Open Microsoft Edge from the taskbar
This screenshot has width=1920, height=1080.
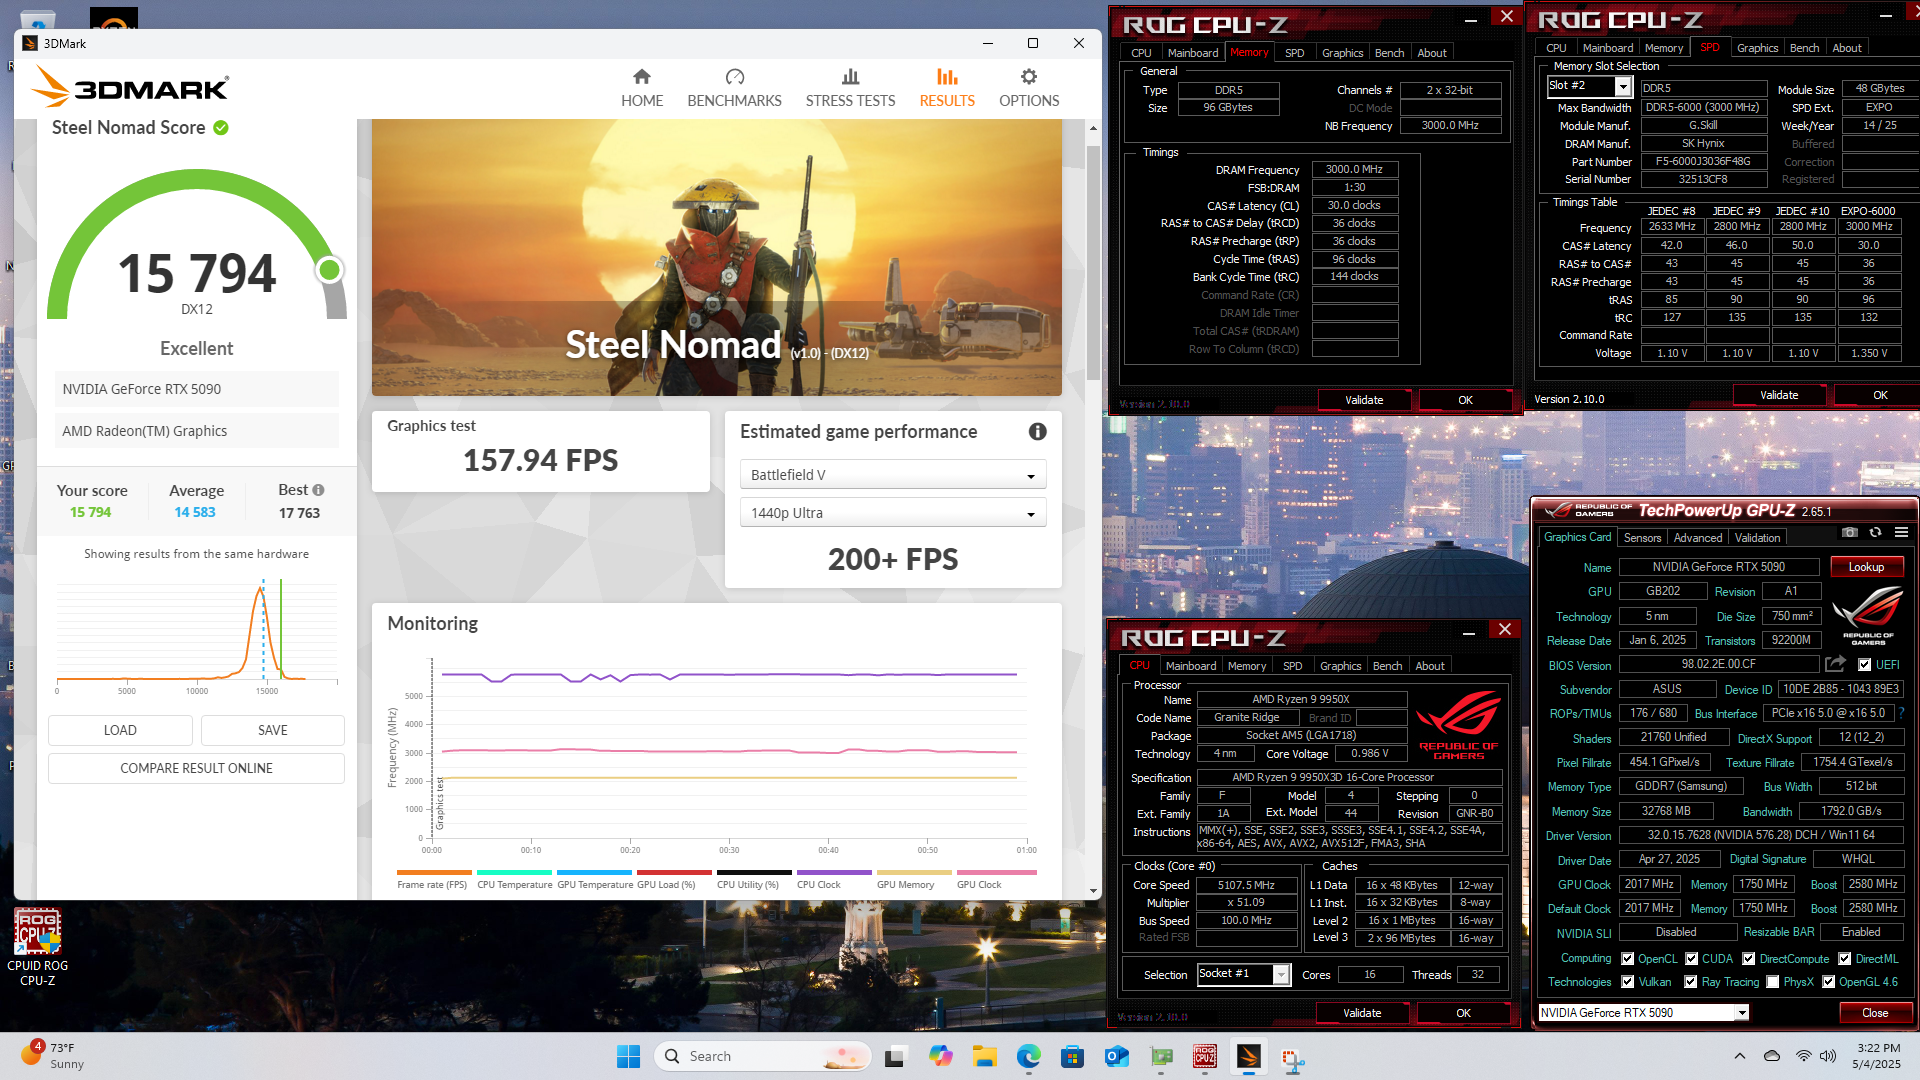(x=1028, y=1056)
